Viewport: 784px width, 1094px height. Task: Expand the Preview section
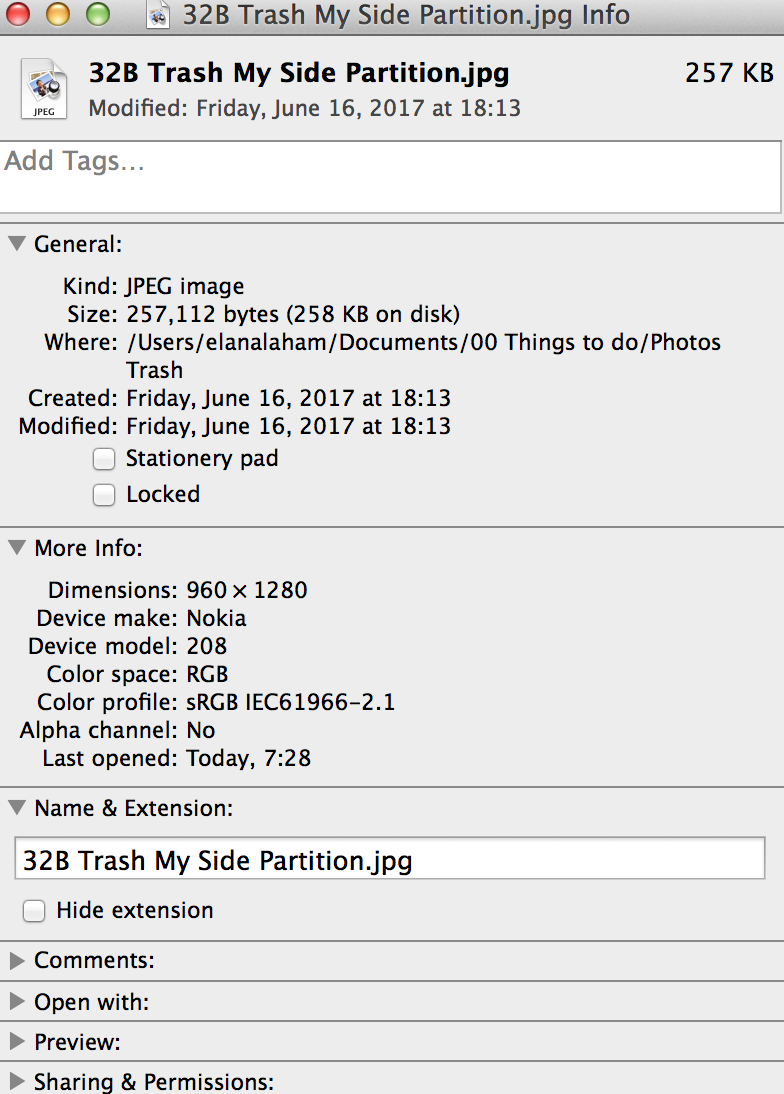[17, 1042]
